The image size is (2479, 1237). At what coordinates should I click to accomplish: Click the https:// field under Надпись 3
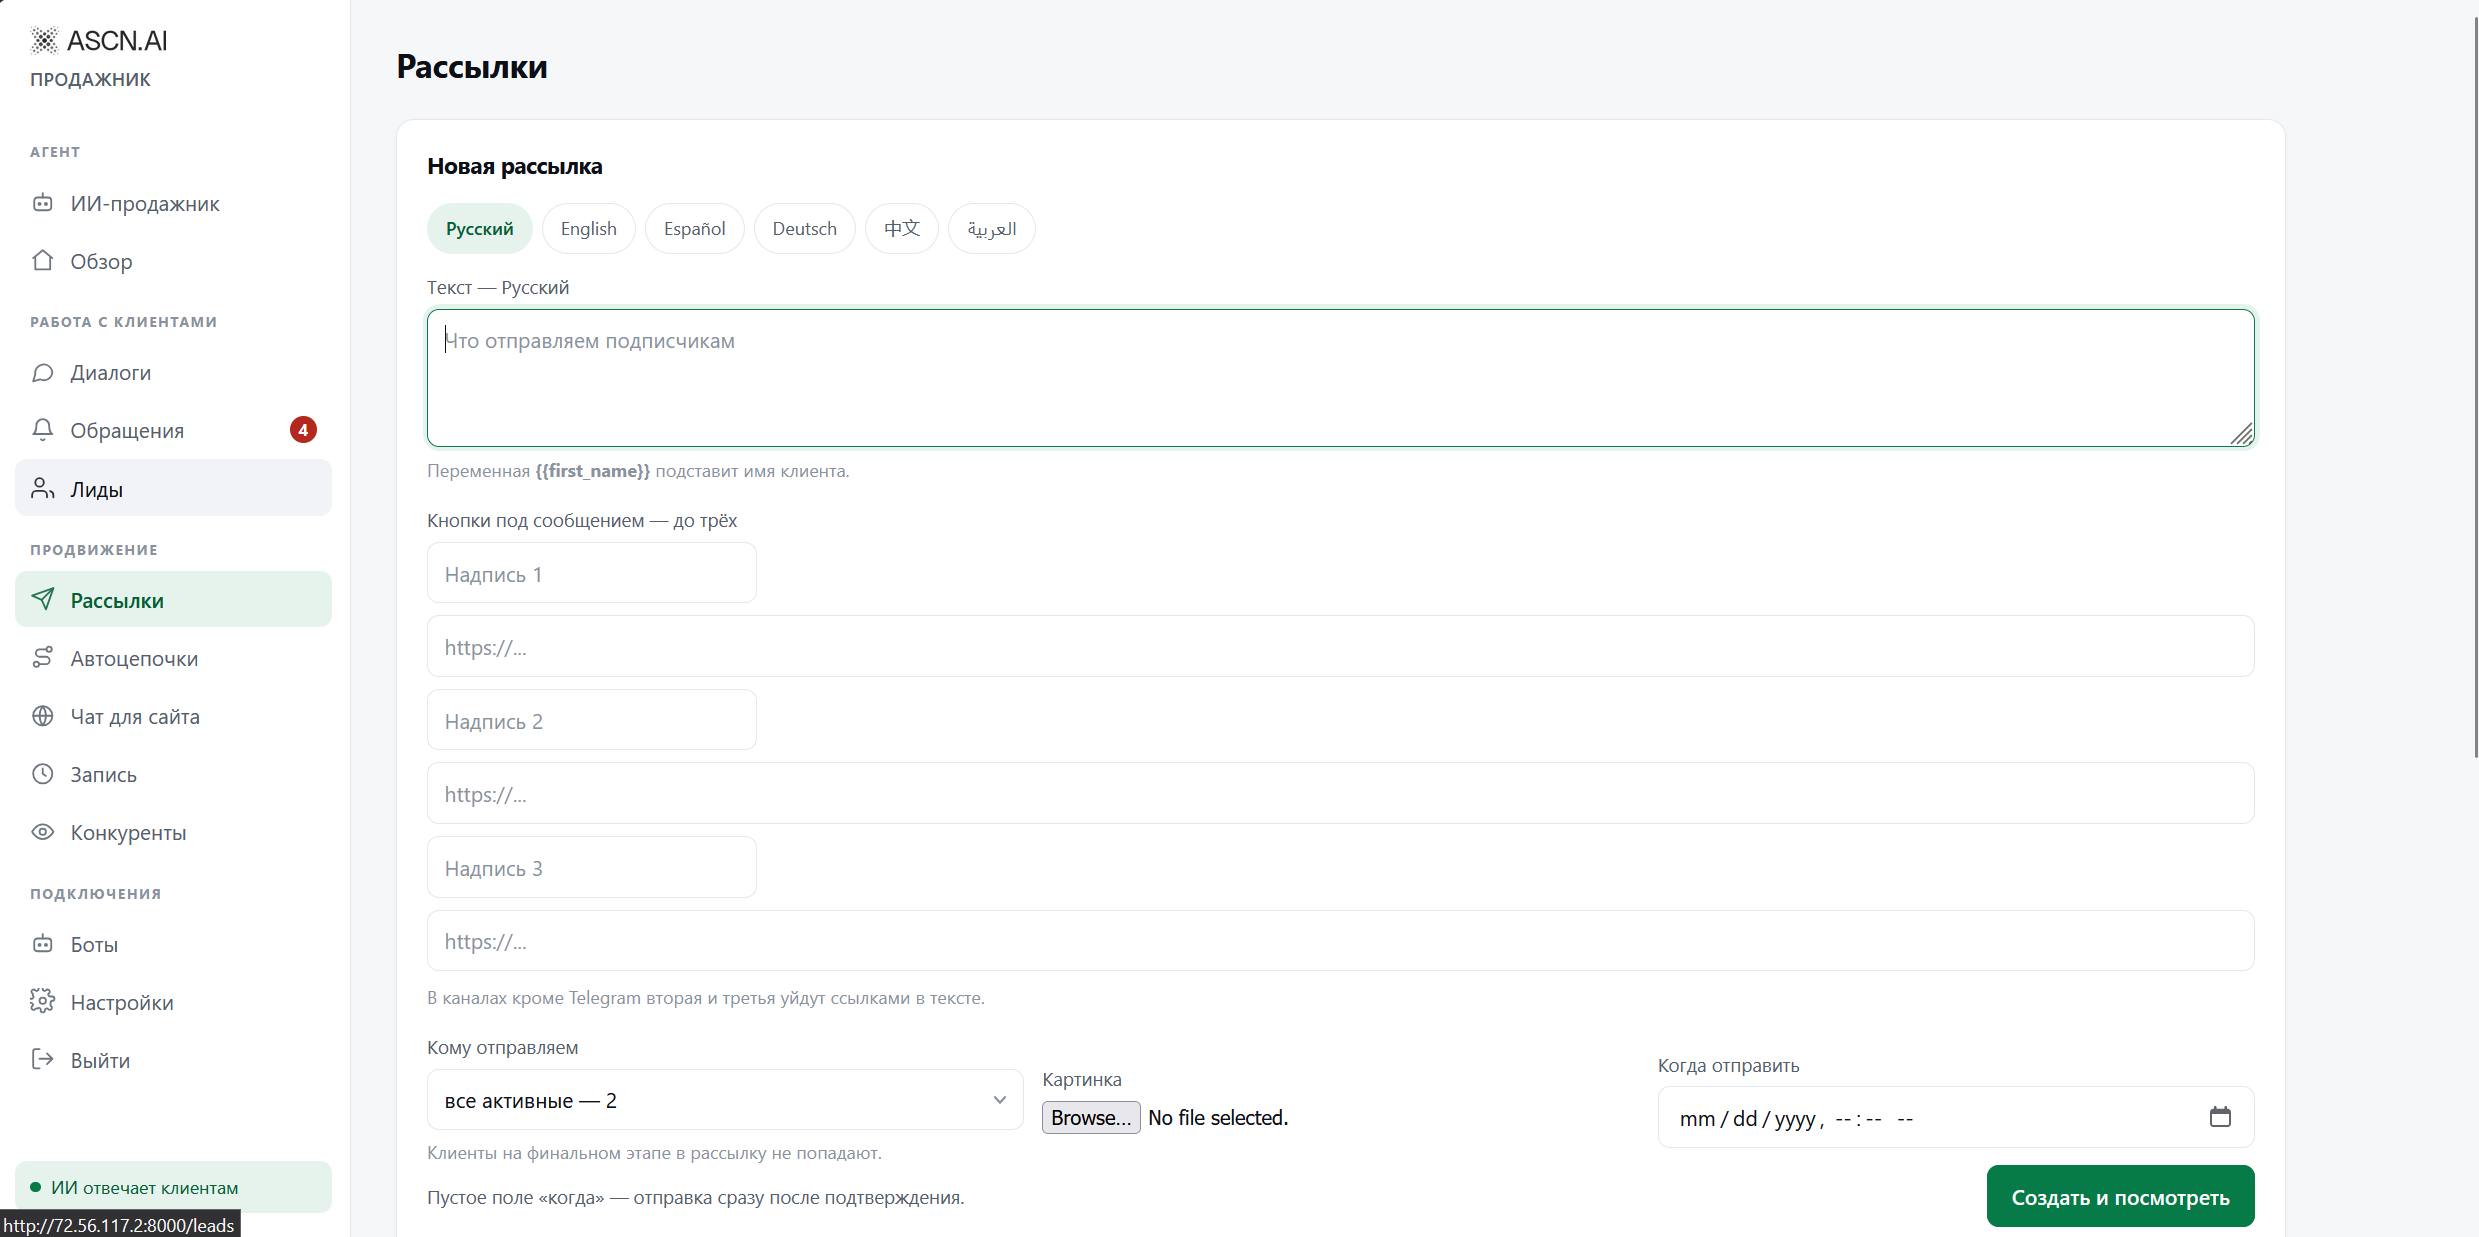(x=1341, y=941)
